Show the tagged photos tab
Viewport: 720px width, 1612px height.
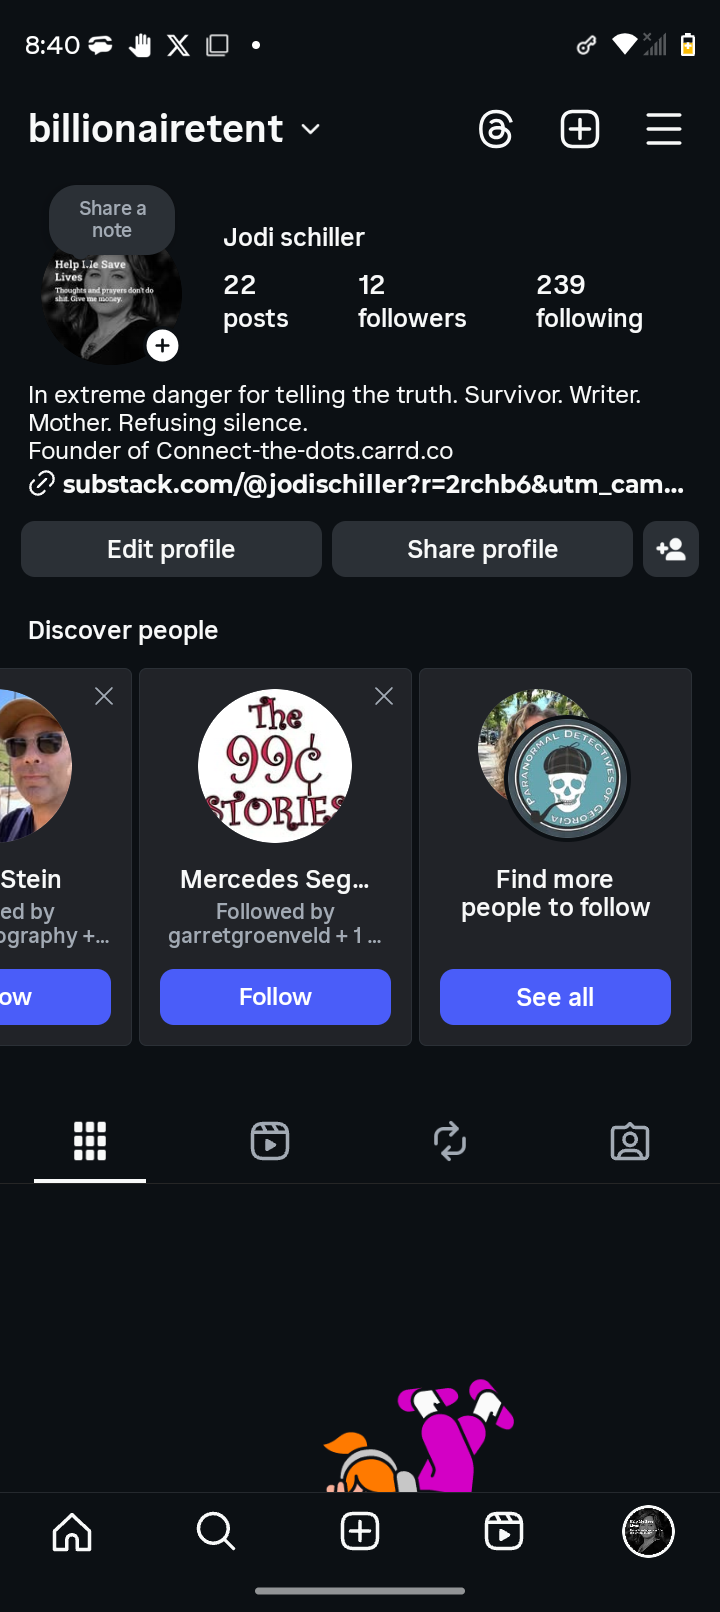pyautogui.click(x=630, y=1141)
